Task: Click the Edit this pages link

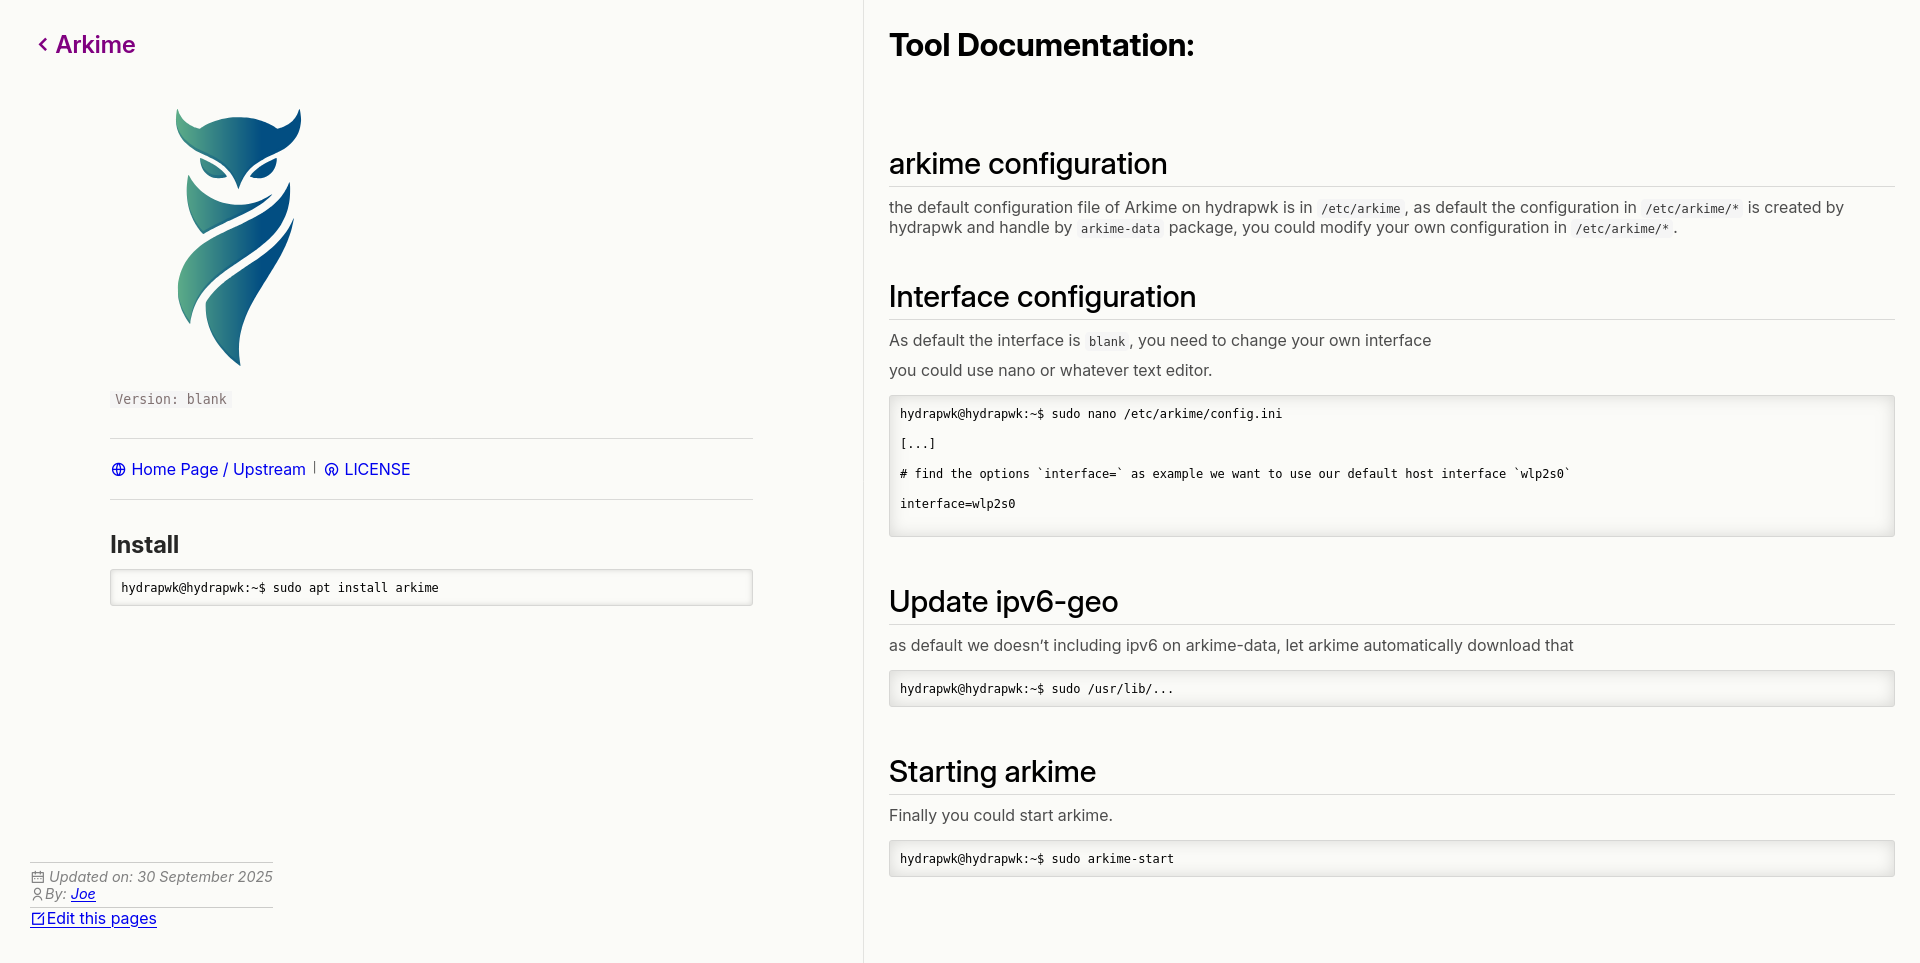Action: click(x=101, y=918)
